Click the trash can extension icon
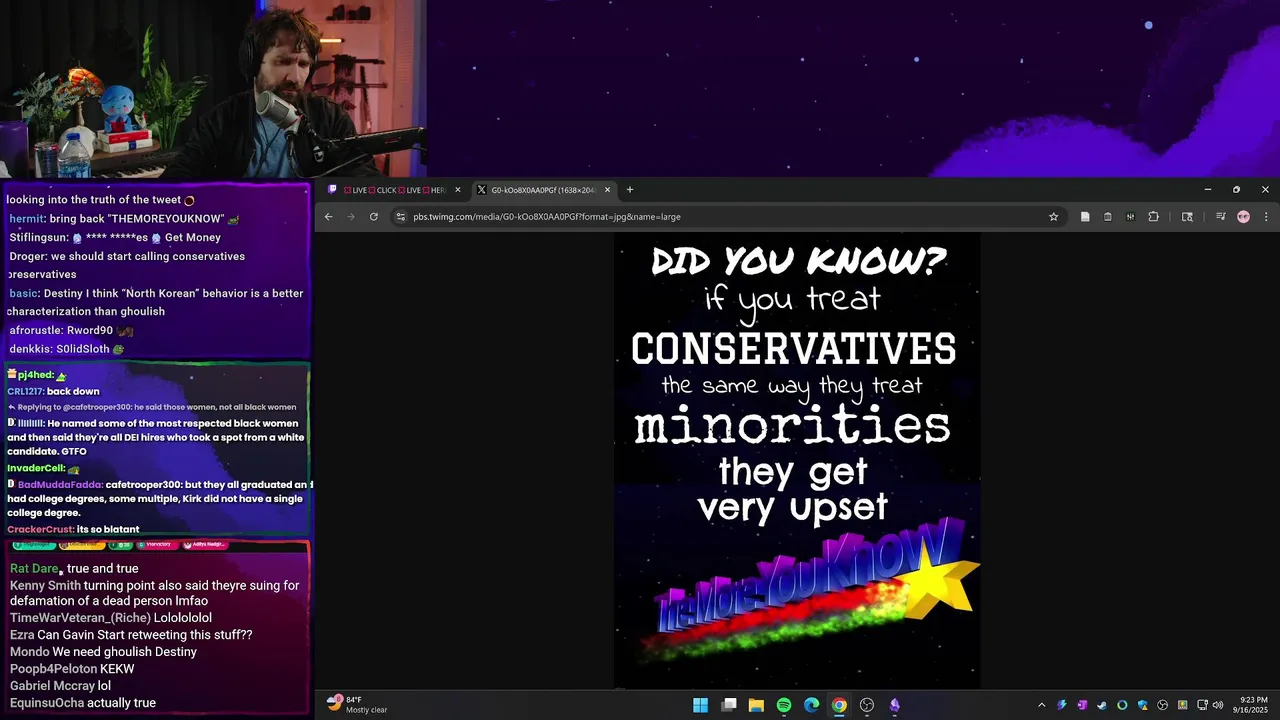The width and height of the screenshot is (1280, 720). point(1108,217)
